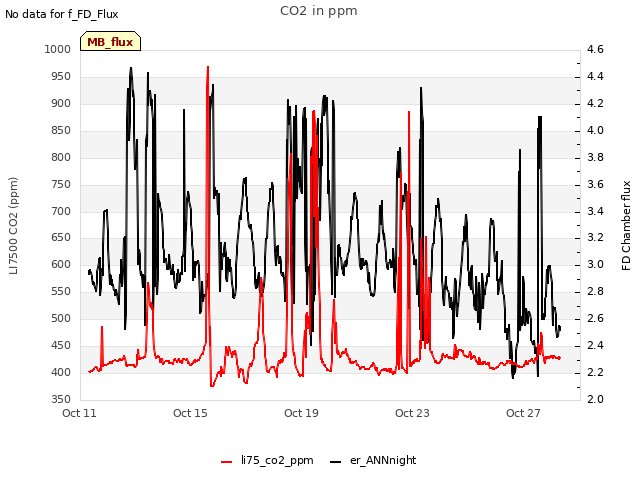Click the black er_ANNnight peak just after Oct 23
The width and height of the screenshot is (640, 480).
(421, 89)
